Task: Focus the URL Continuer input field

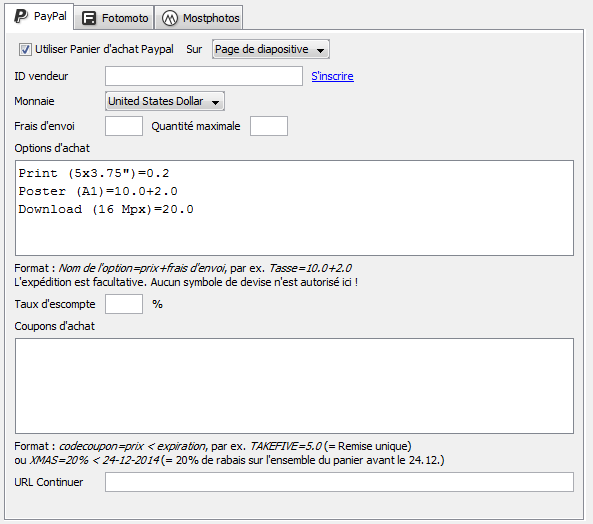Action: click(x=339, y=482)
